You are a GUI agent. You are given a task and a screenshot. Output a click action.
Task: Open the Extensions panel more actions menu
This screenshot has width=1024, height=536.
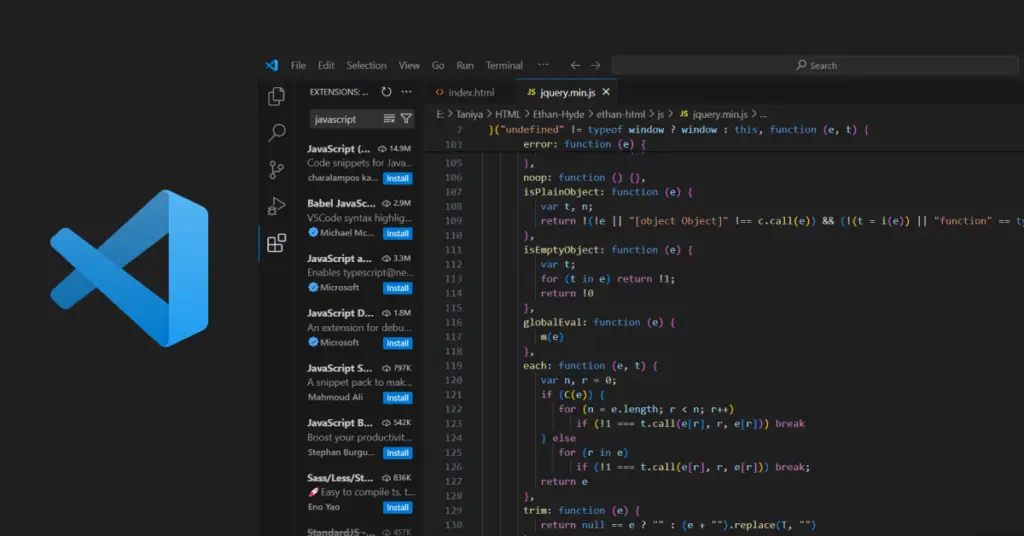pyautogui.click(x=406, y=92)
